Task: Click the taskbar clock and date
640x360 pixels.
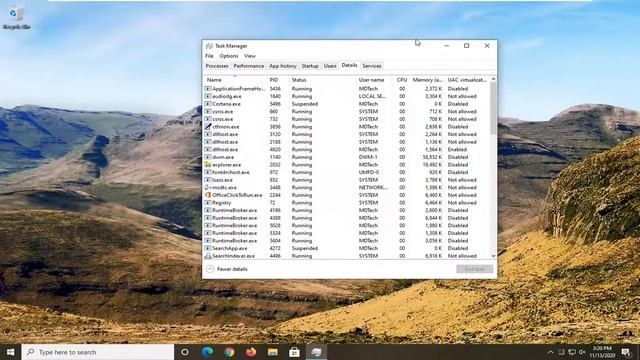Action: (602, 352)
